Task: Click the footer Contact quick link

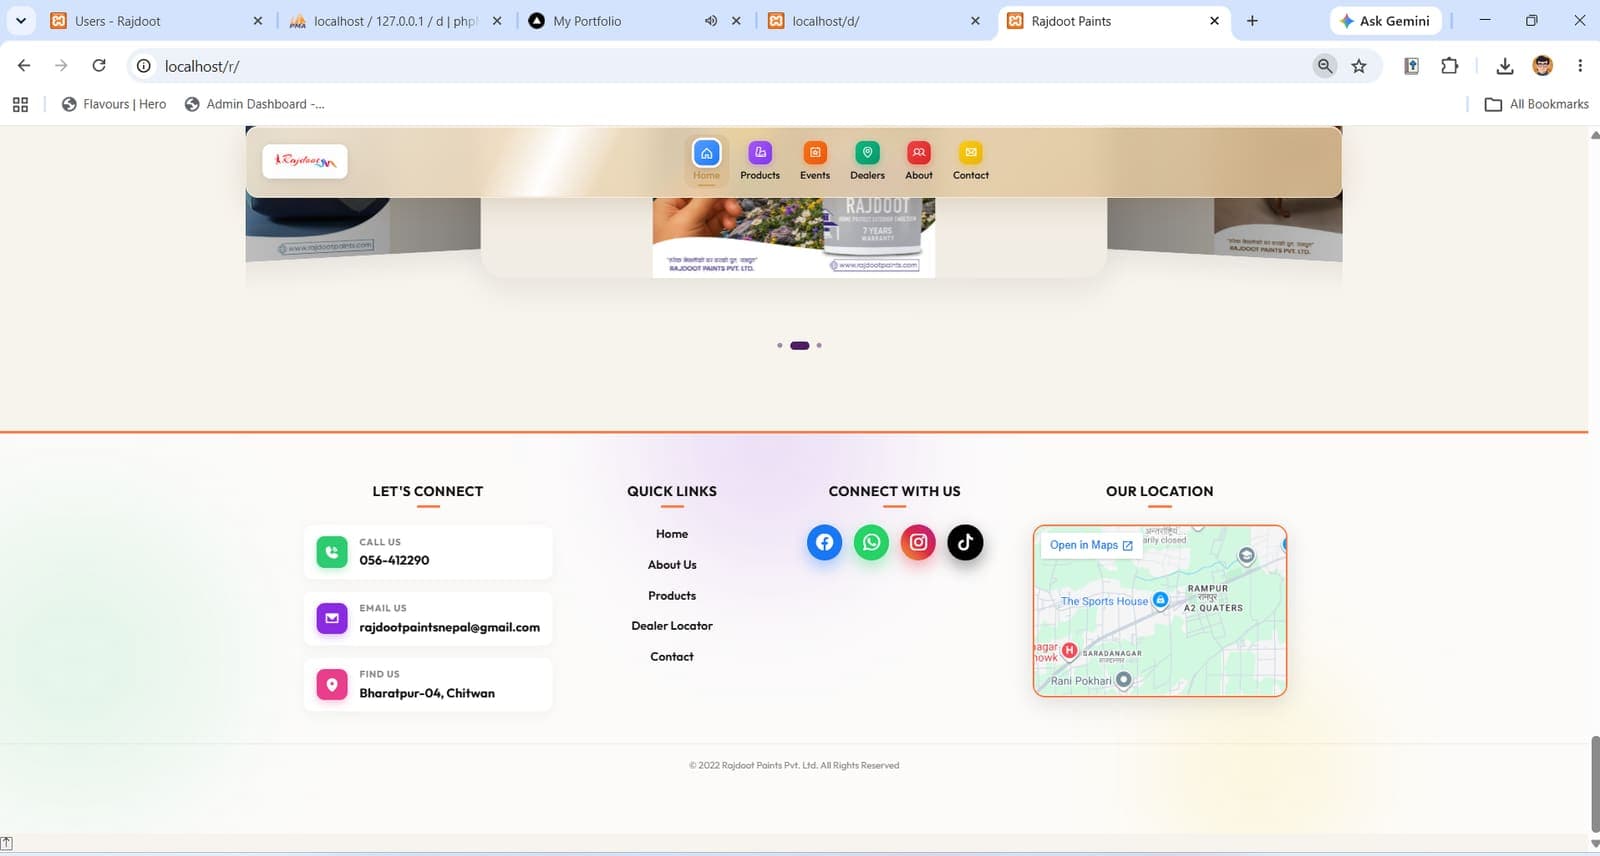Action: (x=672, y=657)
